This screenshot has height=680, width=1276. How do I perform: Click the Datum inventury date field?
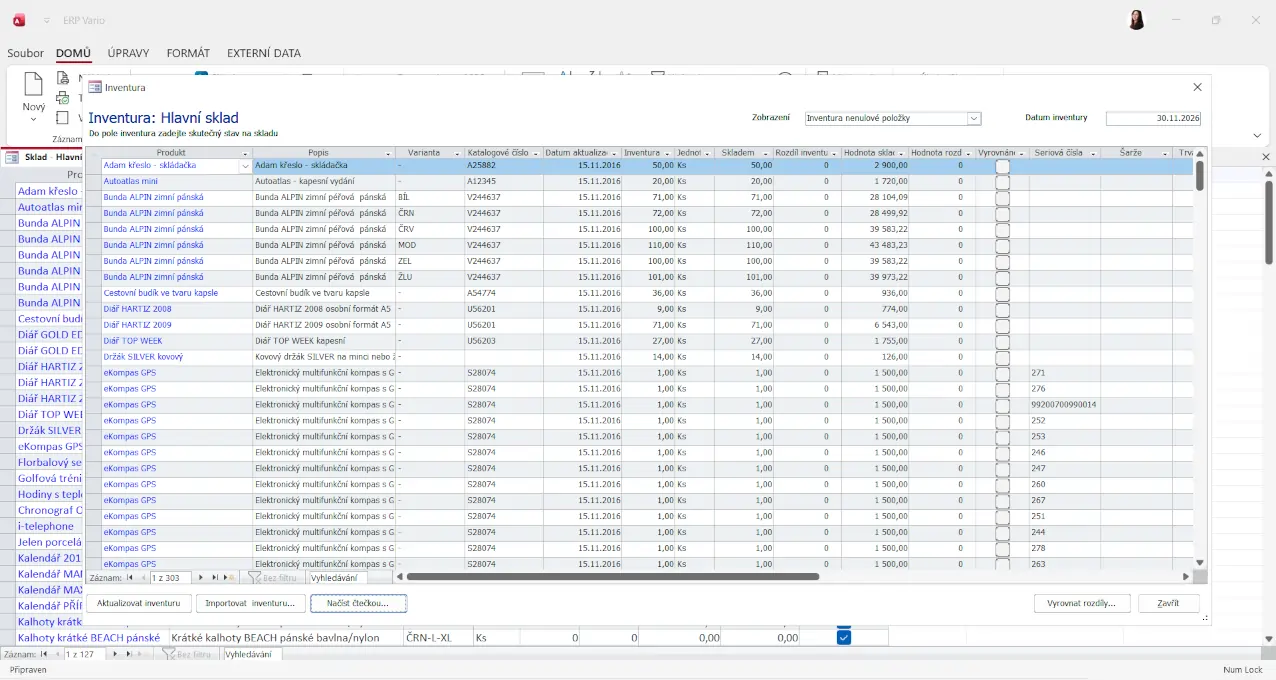point(1152,118)
